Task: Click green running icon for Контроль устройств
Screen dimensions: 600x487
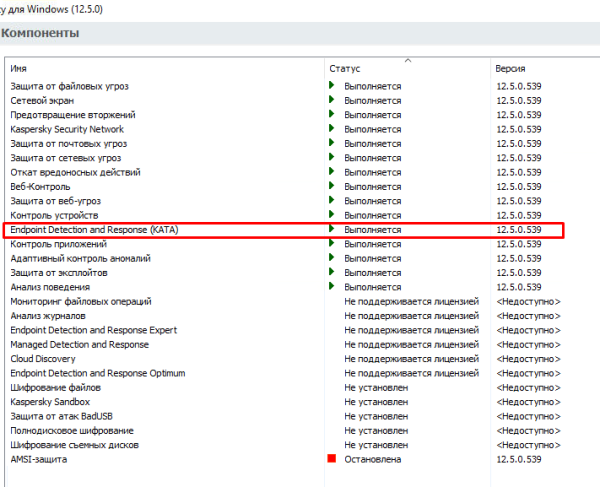Action: [332, 214]
